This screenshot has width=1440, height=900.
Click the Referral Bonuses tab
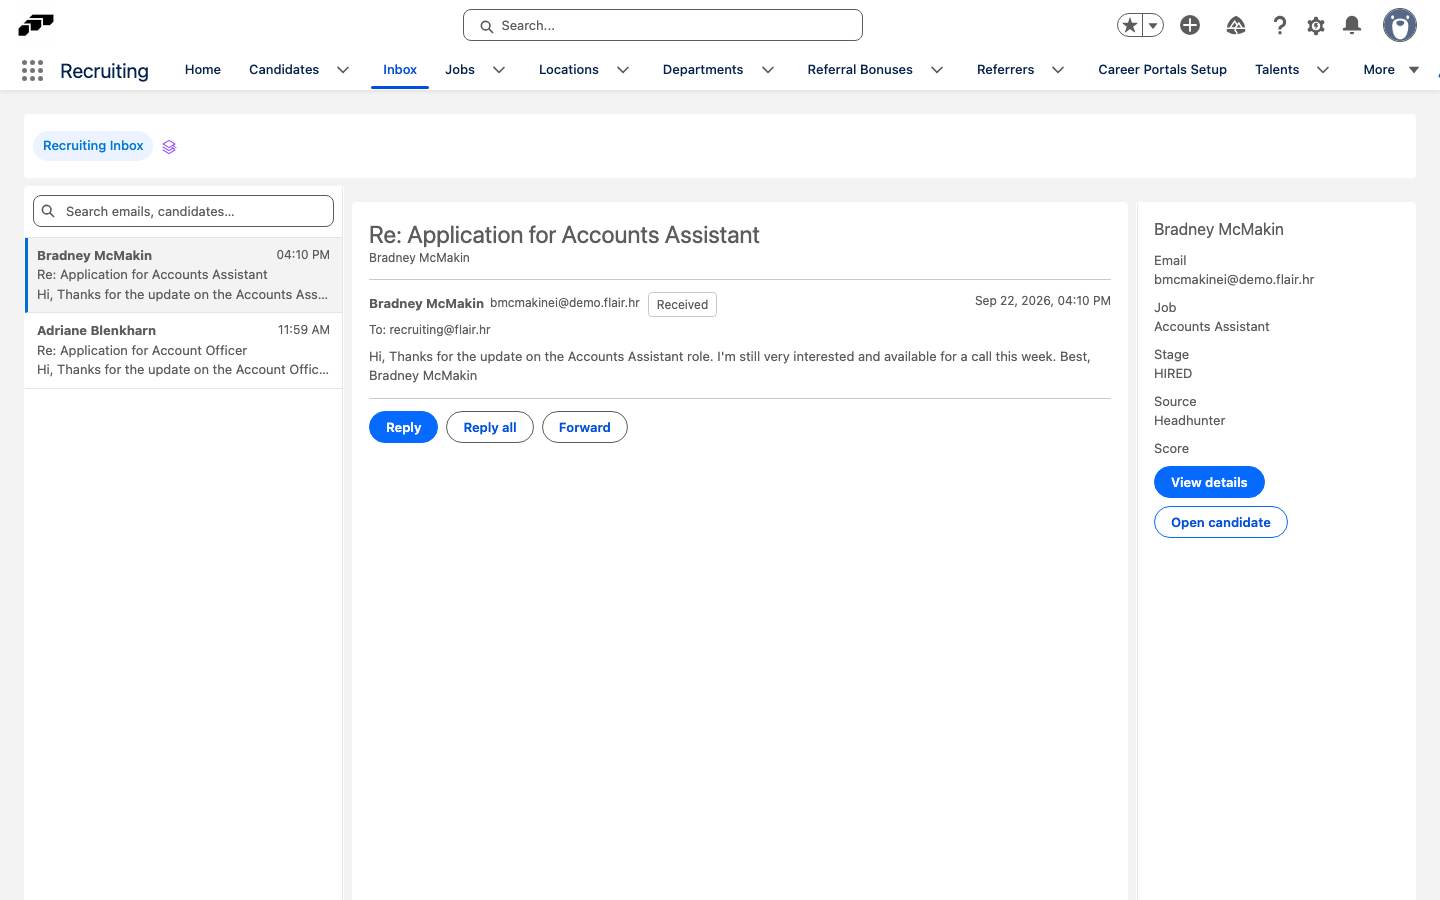860,70
